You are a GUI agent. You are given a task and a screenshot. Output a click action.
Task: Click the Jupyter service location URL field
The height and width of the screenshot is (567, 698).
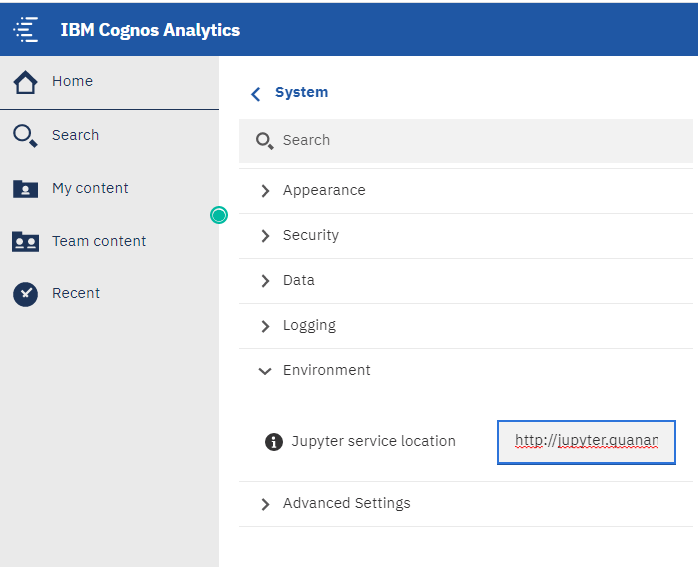[586, 442]
